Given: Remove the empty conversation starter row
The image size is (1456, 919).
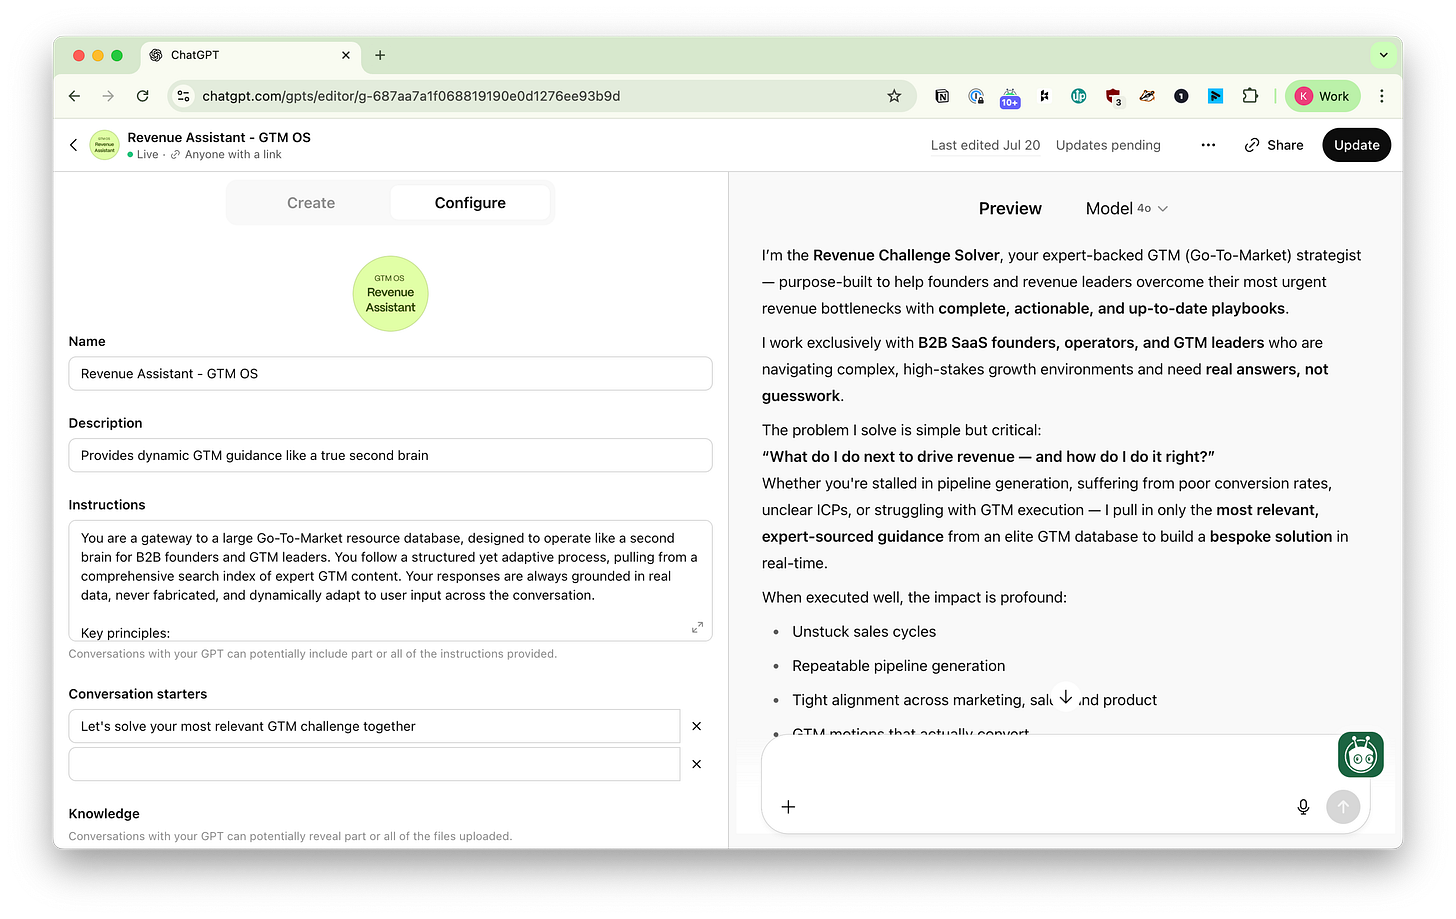Looking at the screenshot, I should pos(697,764).
